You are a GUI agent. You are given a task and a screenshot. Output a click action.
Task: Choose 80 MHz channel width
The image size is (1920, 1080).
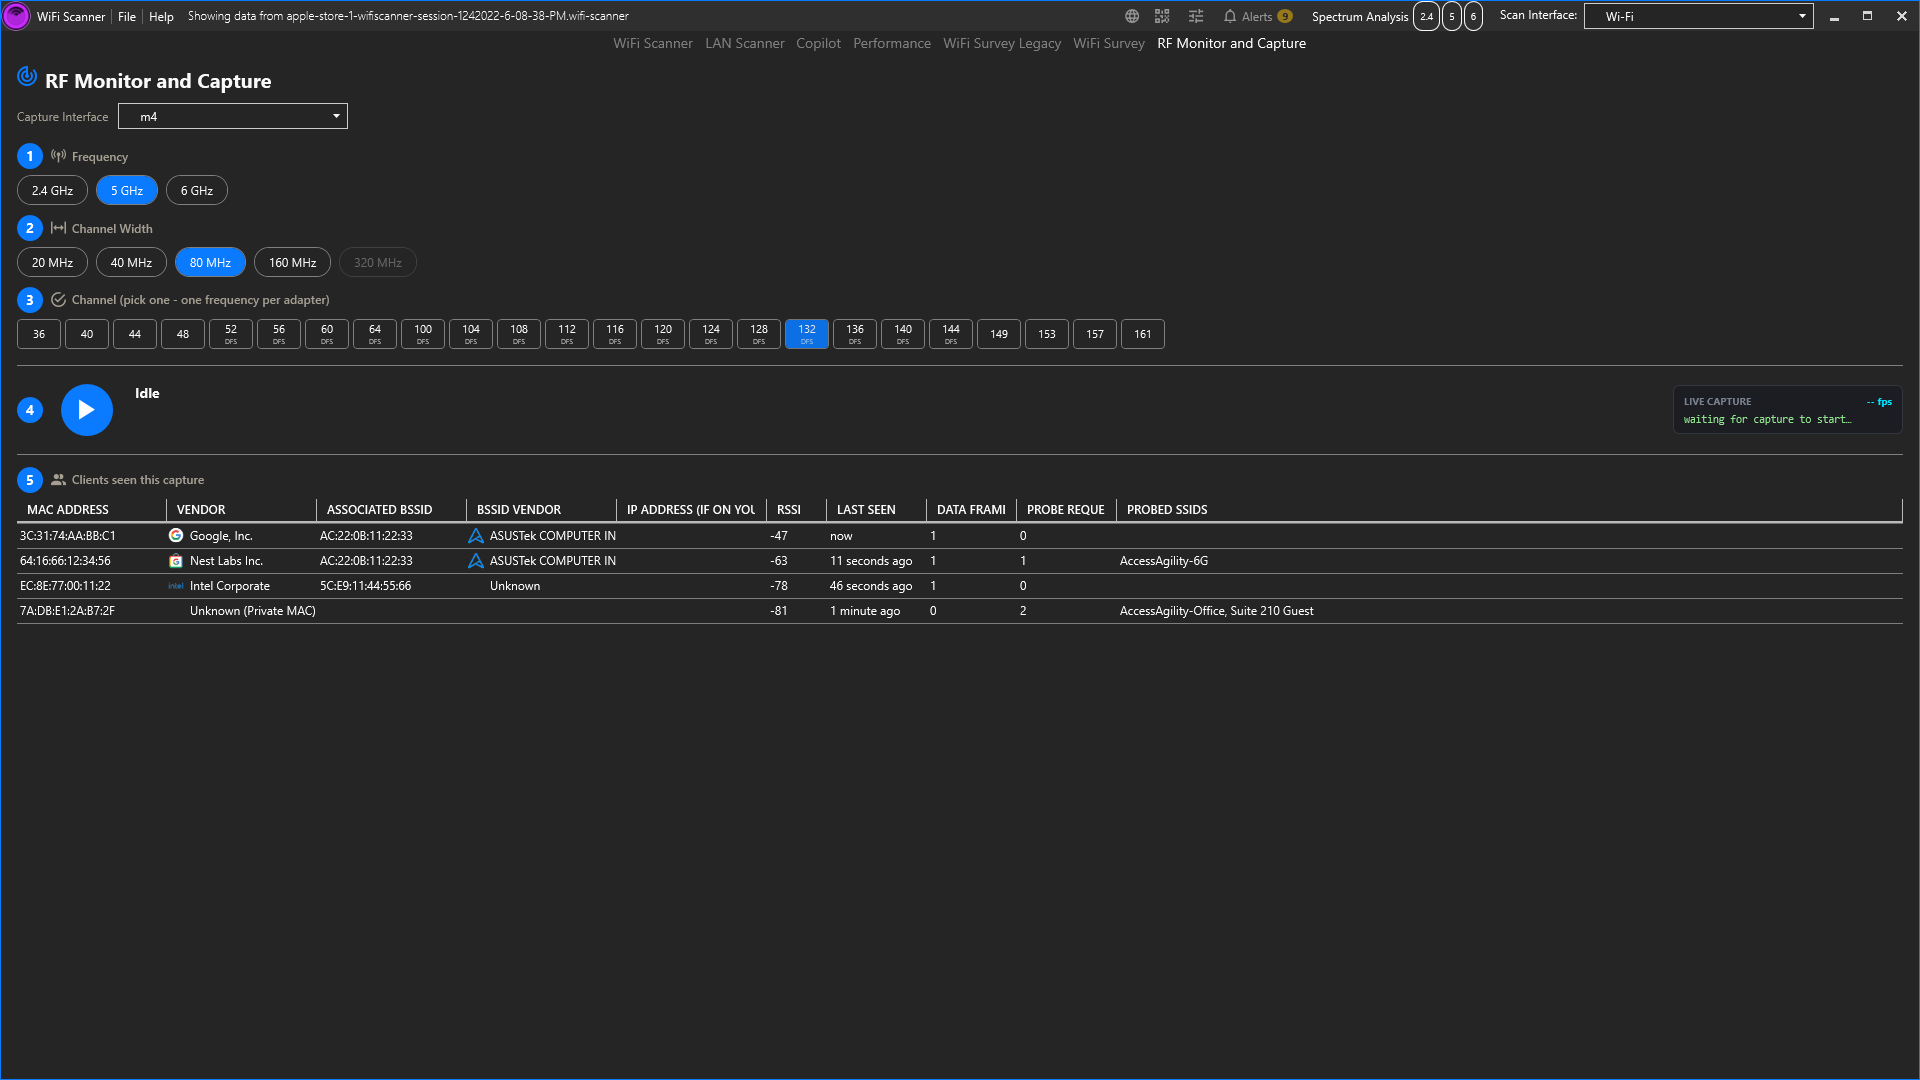click(x=210, y=262)
